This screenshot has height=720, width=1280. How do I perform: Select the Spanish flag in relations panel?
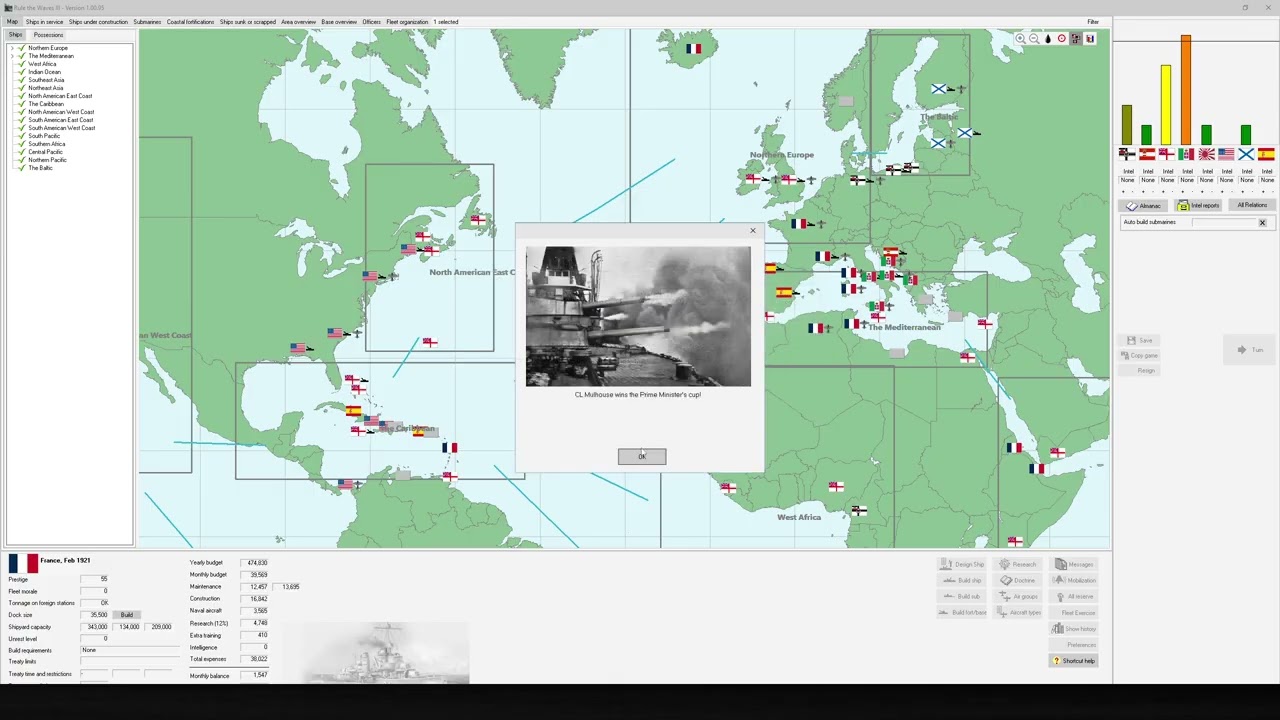coord(1267,154)
